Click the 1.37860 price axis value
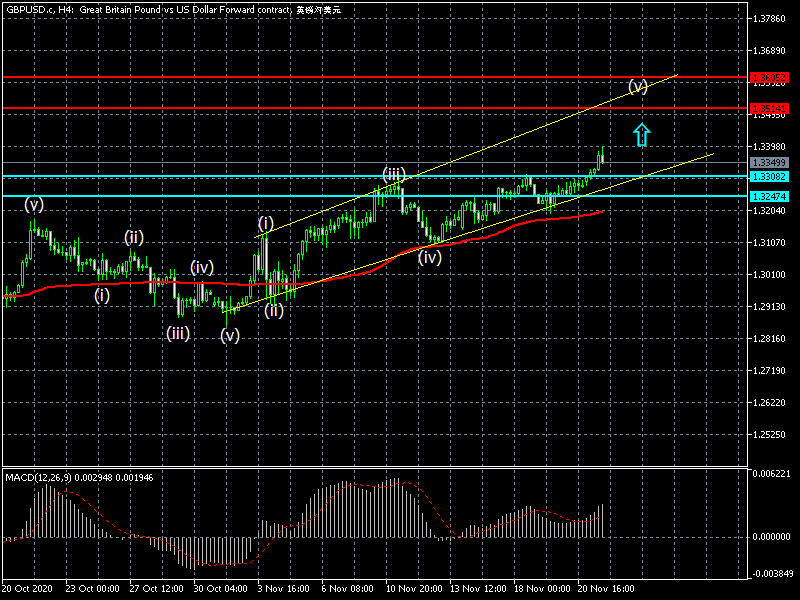Viewport: 800px width, 600px height. [x=769, y=19]
